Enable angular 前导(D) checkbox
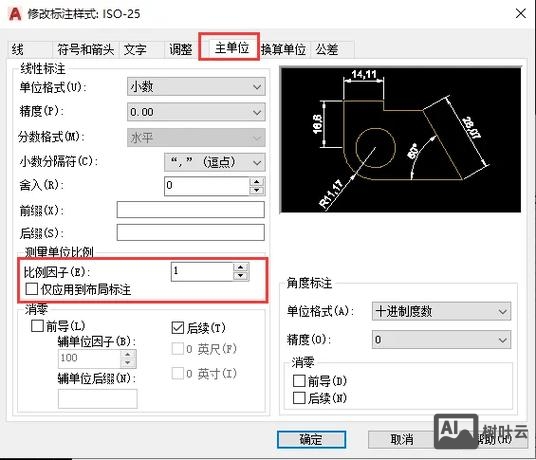536x460 pixels. point(299,380)
